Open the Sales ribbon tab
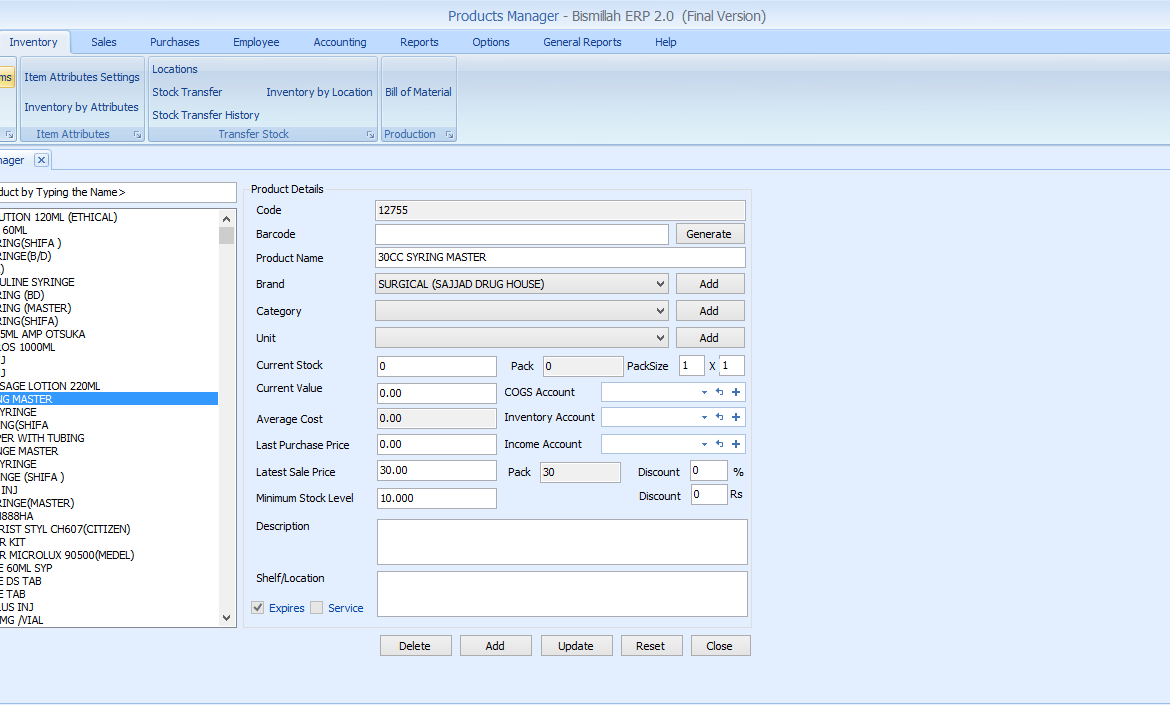 [x=104, y=42]
